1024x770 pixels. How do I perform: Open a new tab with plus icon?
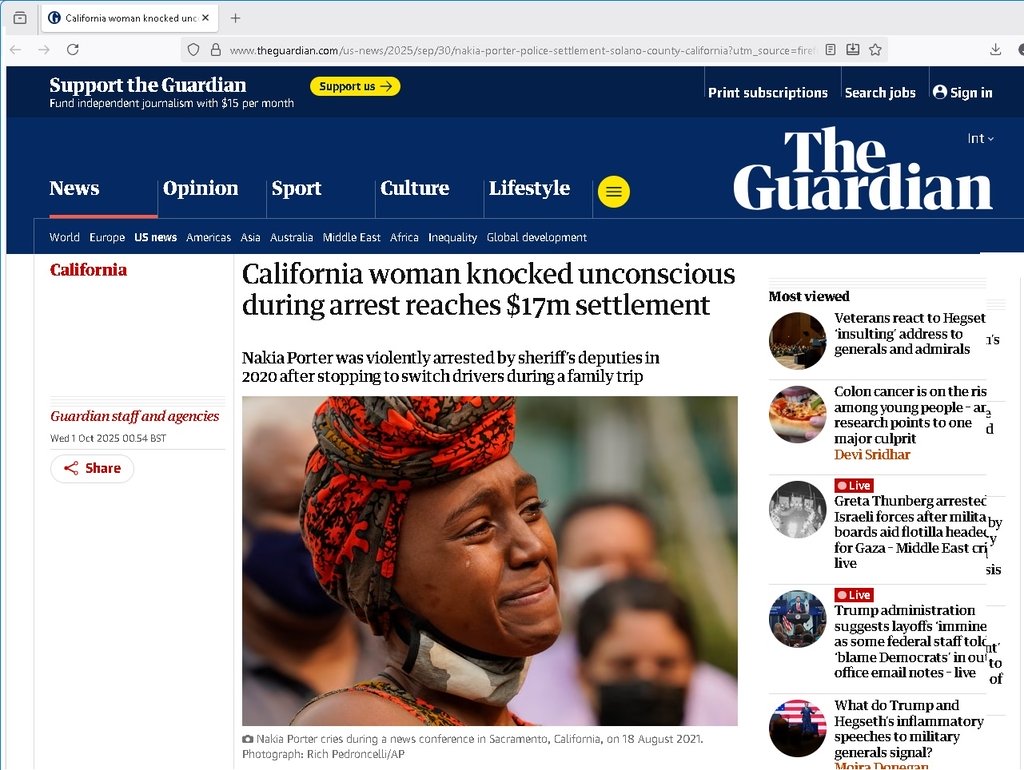click(235, 18)
